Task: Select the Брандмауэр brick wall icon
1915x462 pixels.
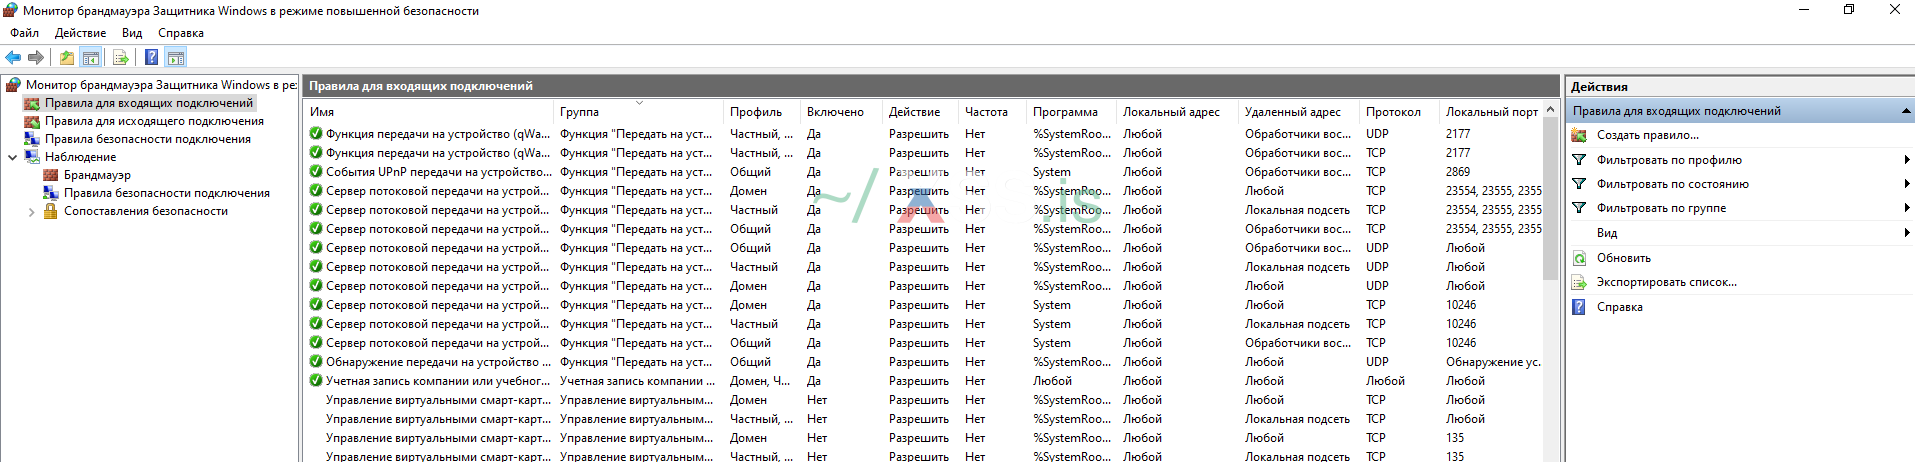Action: click(x=51, y=175)
